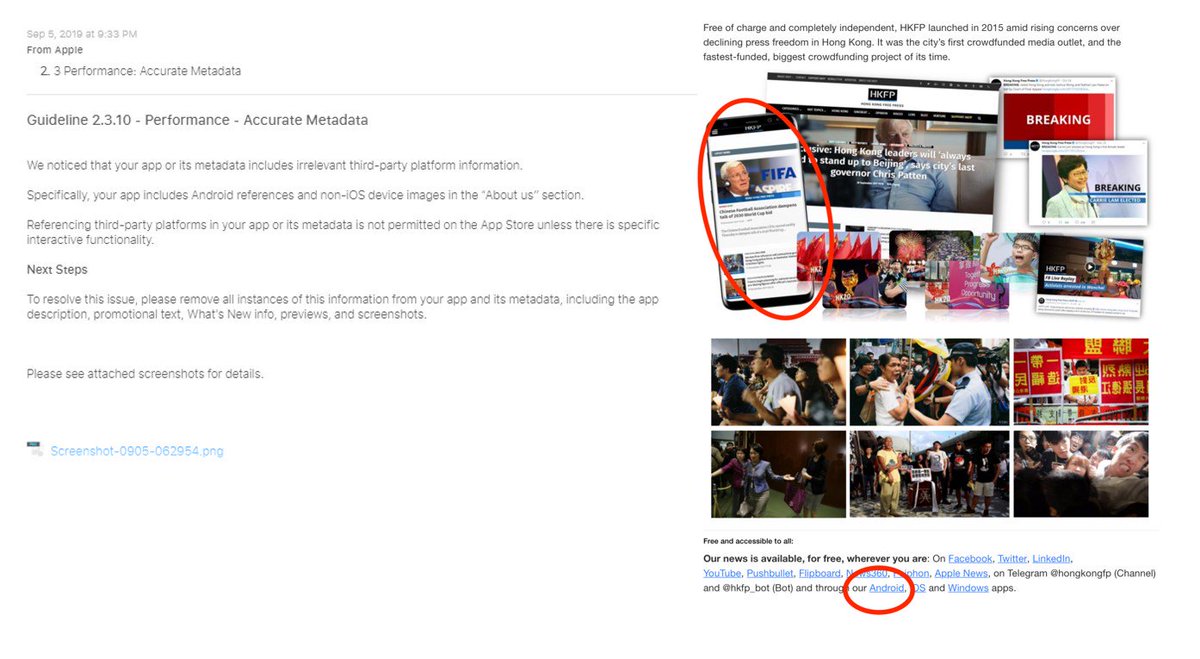
Task: Click the file icon beside the screenshot attachment
Action: pyautogui.click(x=35, y=450)
